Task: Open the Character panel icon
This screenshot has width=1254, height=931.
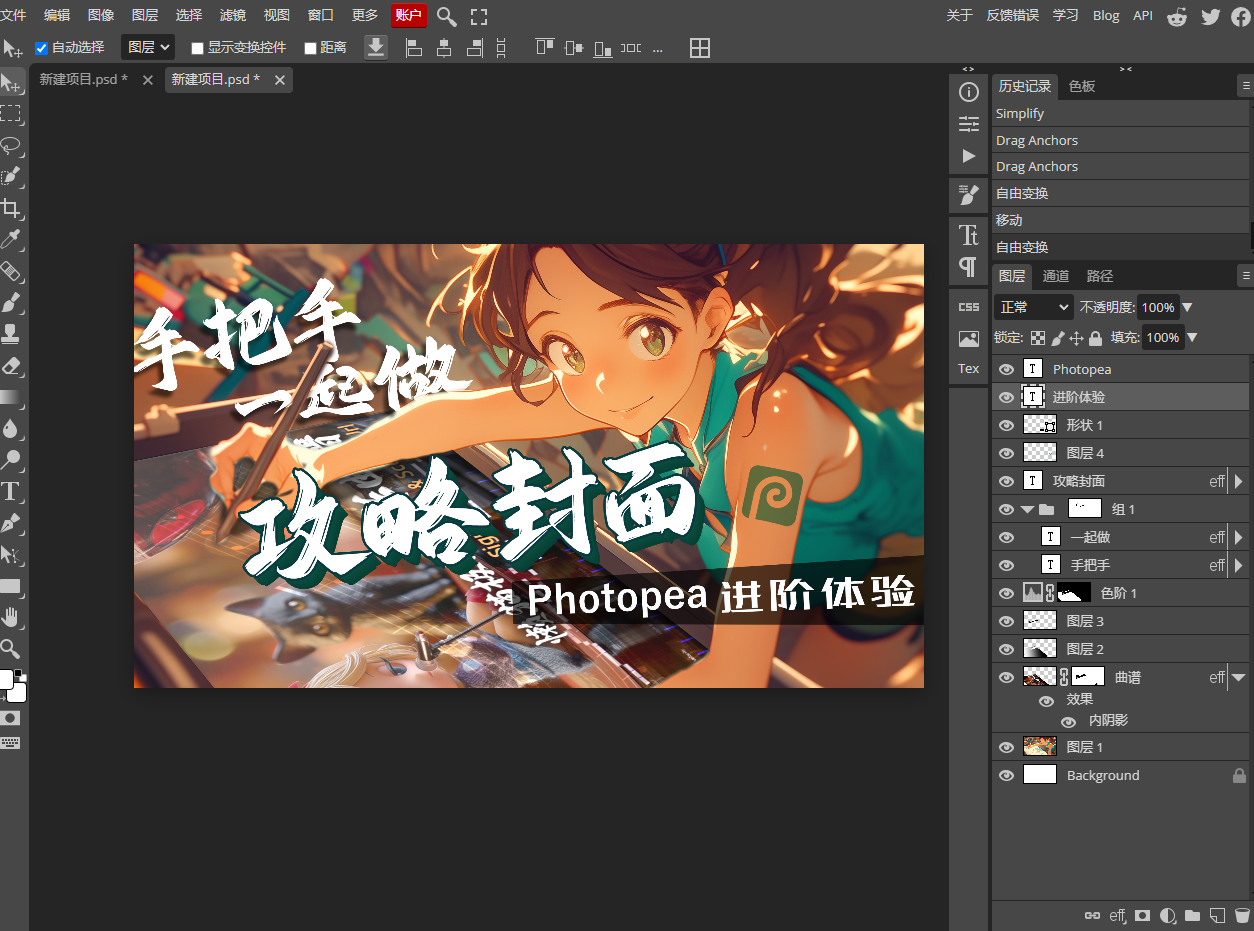Action: coord(969,235)
